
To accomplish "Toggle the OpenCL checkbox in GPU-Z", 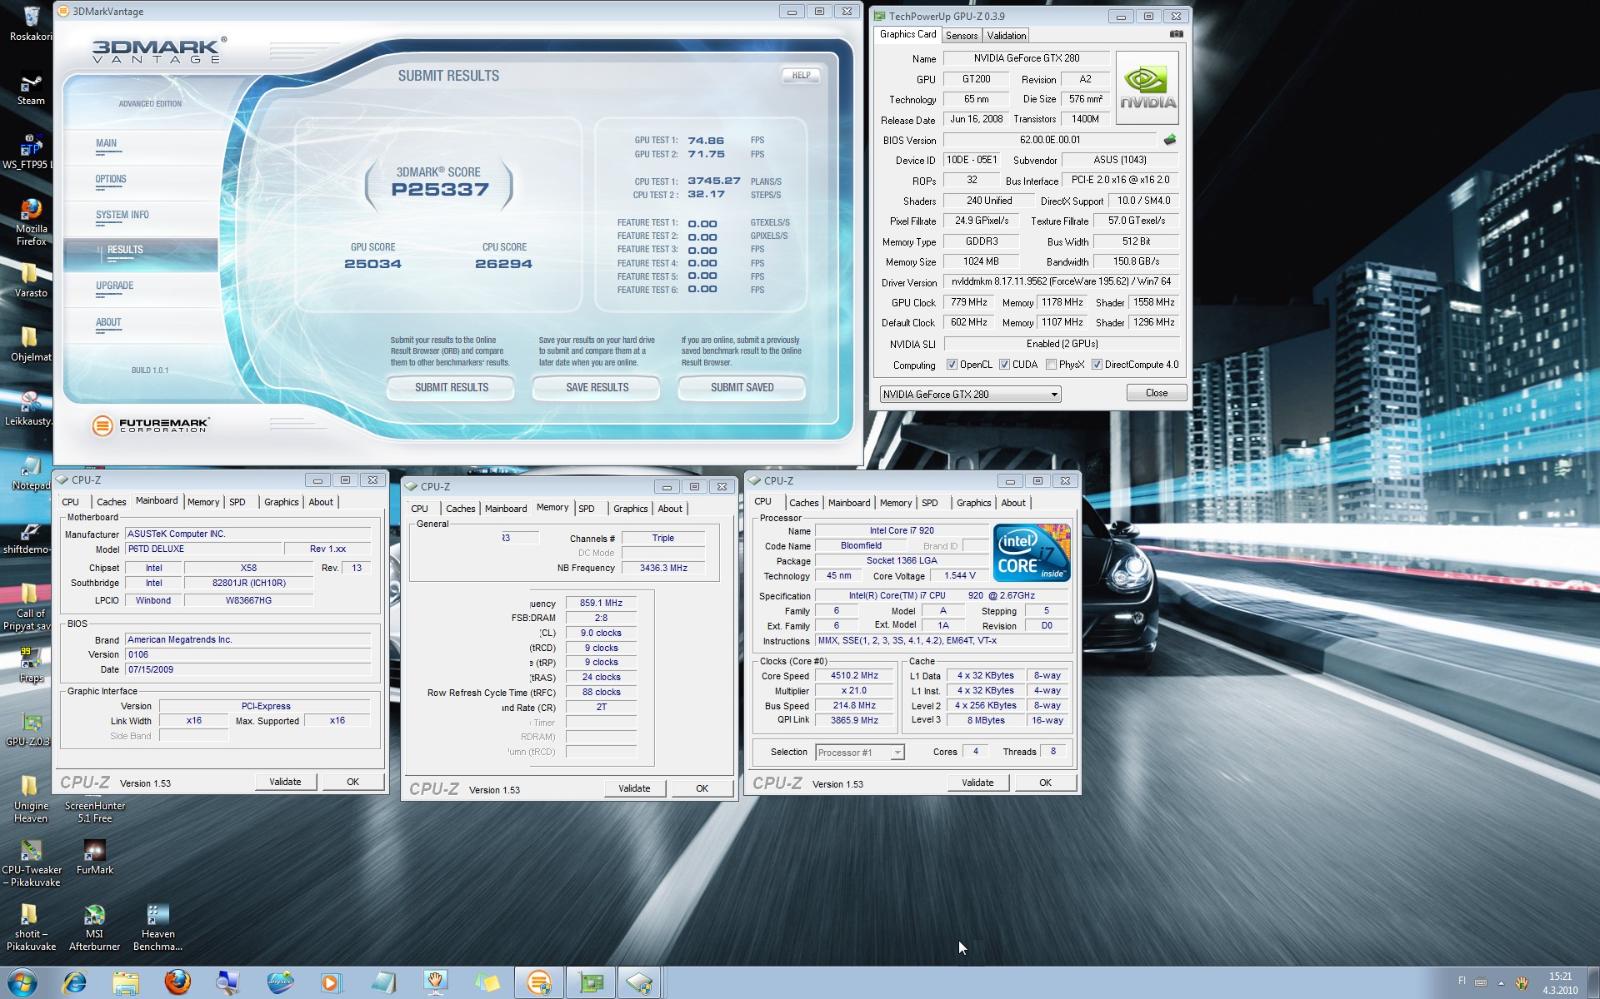I will point(952,365).
